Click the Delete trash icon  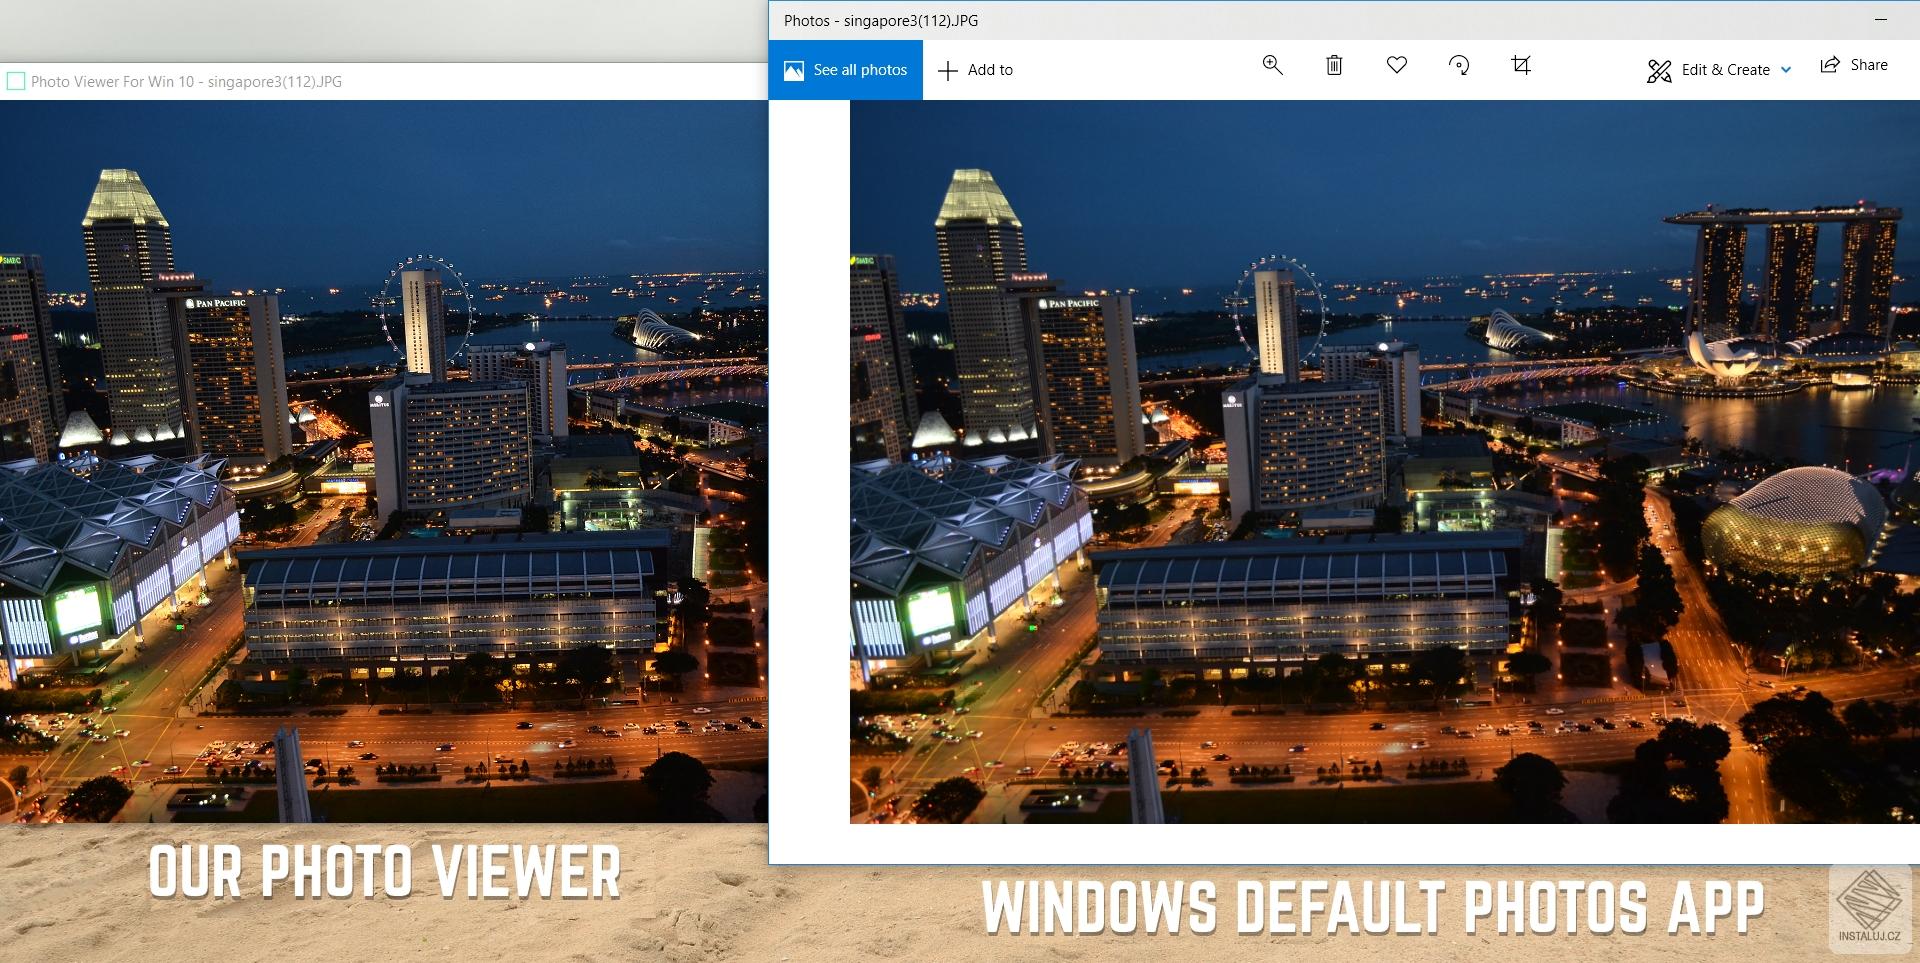1333,65
